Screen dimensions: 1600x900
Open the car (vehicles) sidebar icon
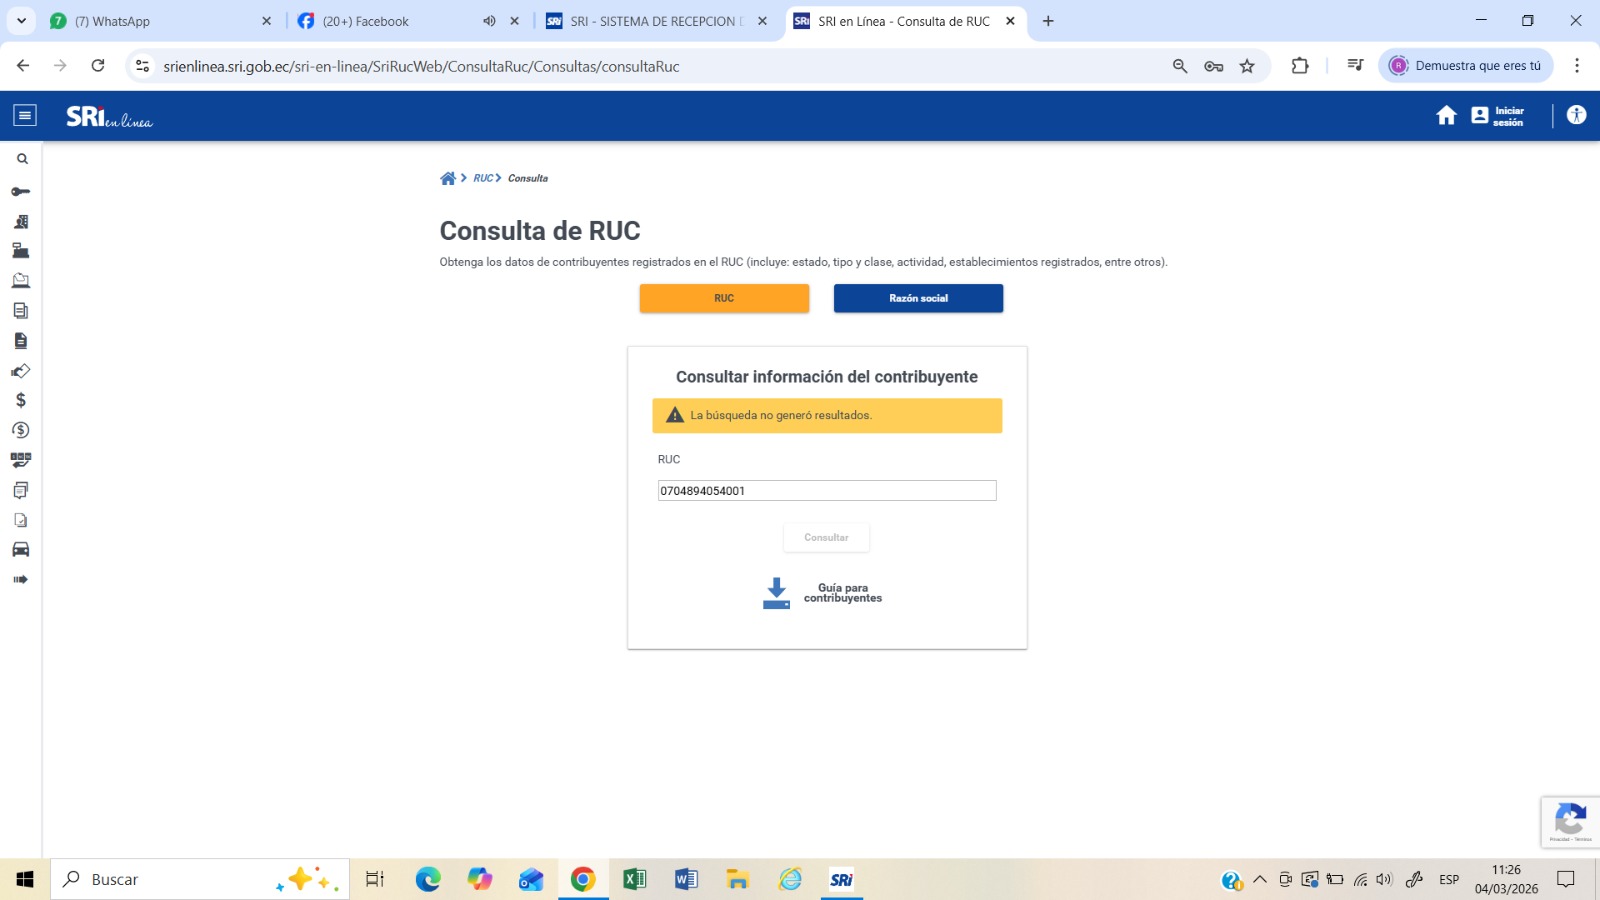point(20,549)
